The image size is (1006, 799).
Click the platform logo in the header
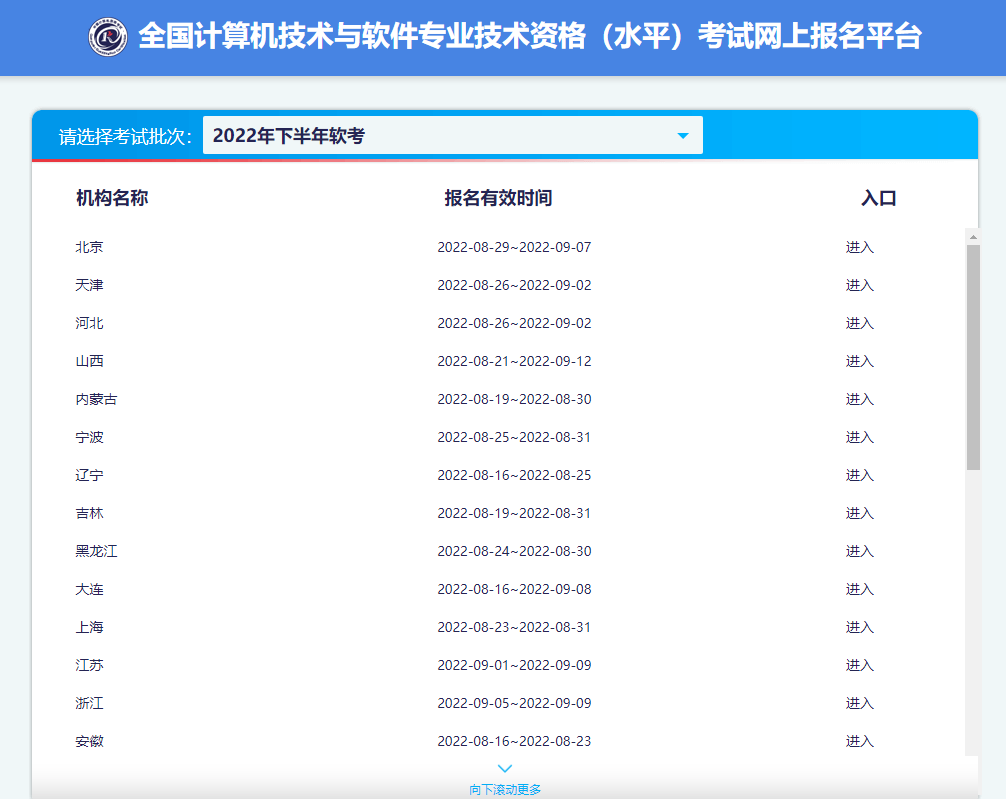[x=108, y=37]
